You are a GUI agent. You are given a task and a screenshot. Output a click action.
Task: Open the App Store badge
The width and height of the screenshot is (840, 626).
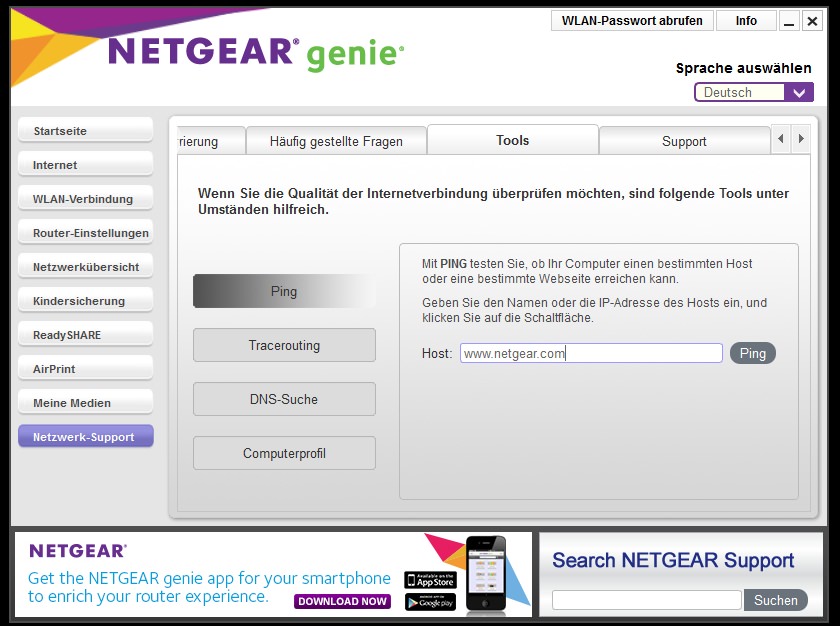430,580
